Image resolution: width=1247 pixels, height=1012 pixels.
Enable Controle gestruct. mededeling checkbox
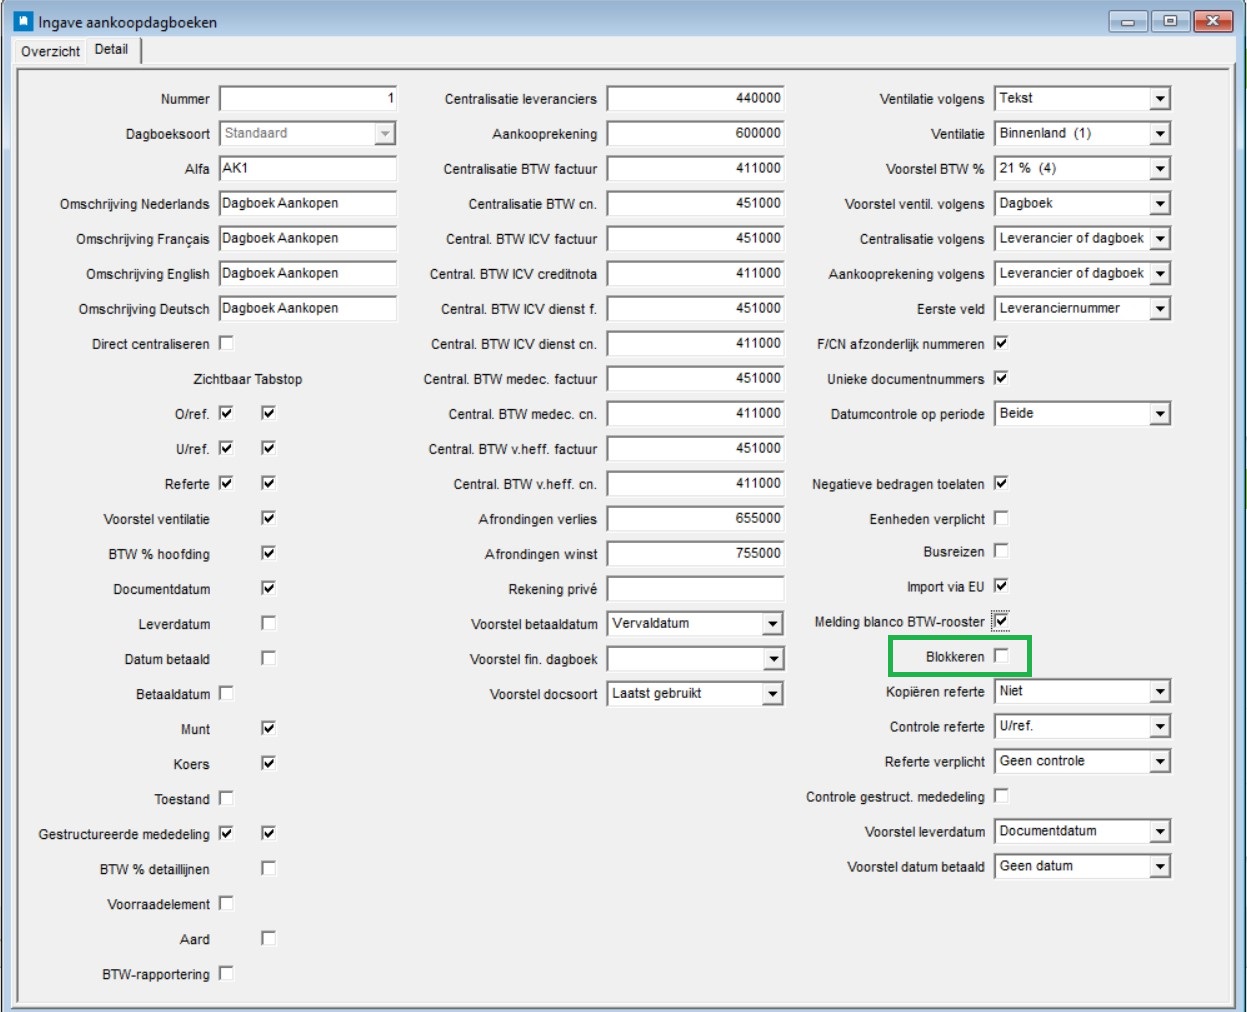1001,796
